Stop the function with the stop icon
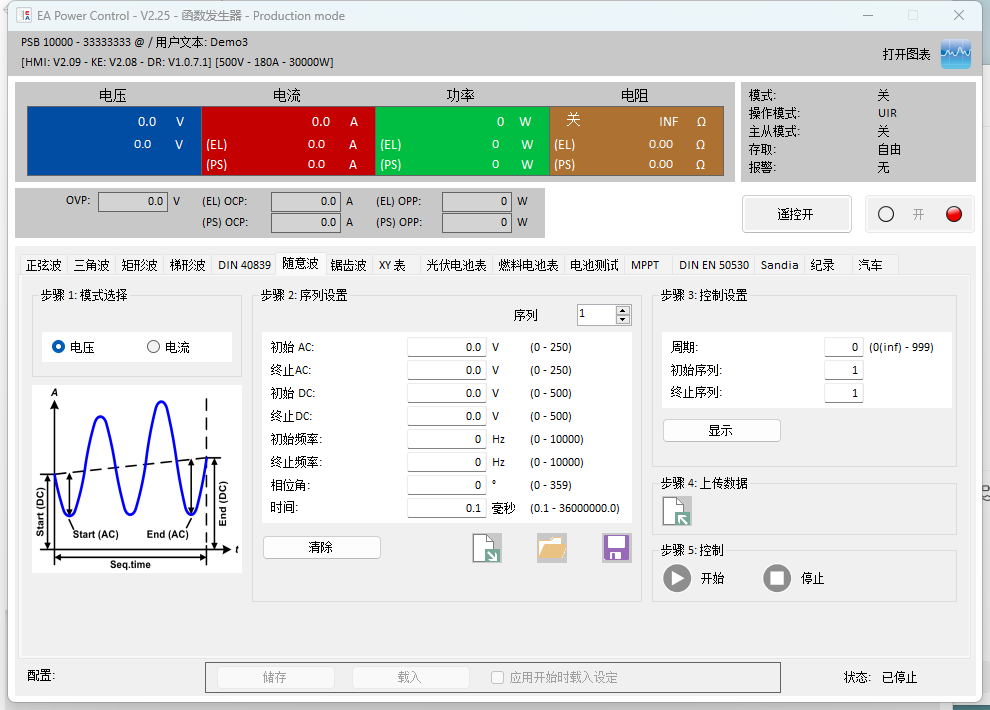Viewport: 990px width, 710px height. 777,578
